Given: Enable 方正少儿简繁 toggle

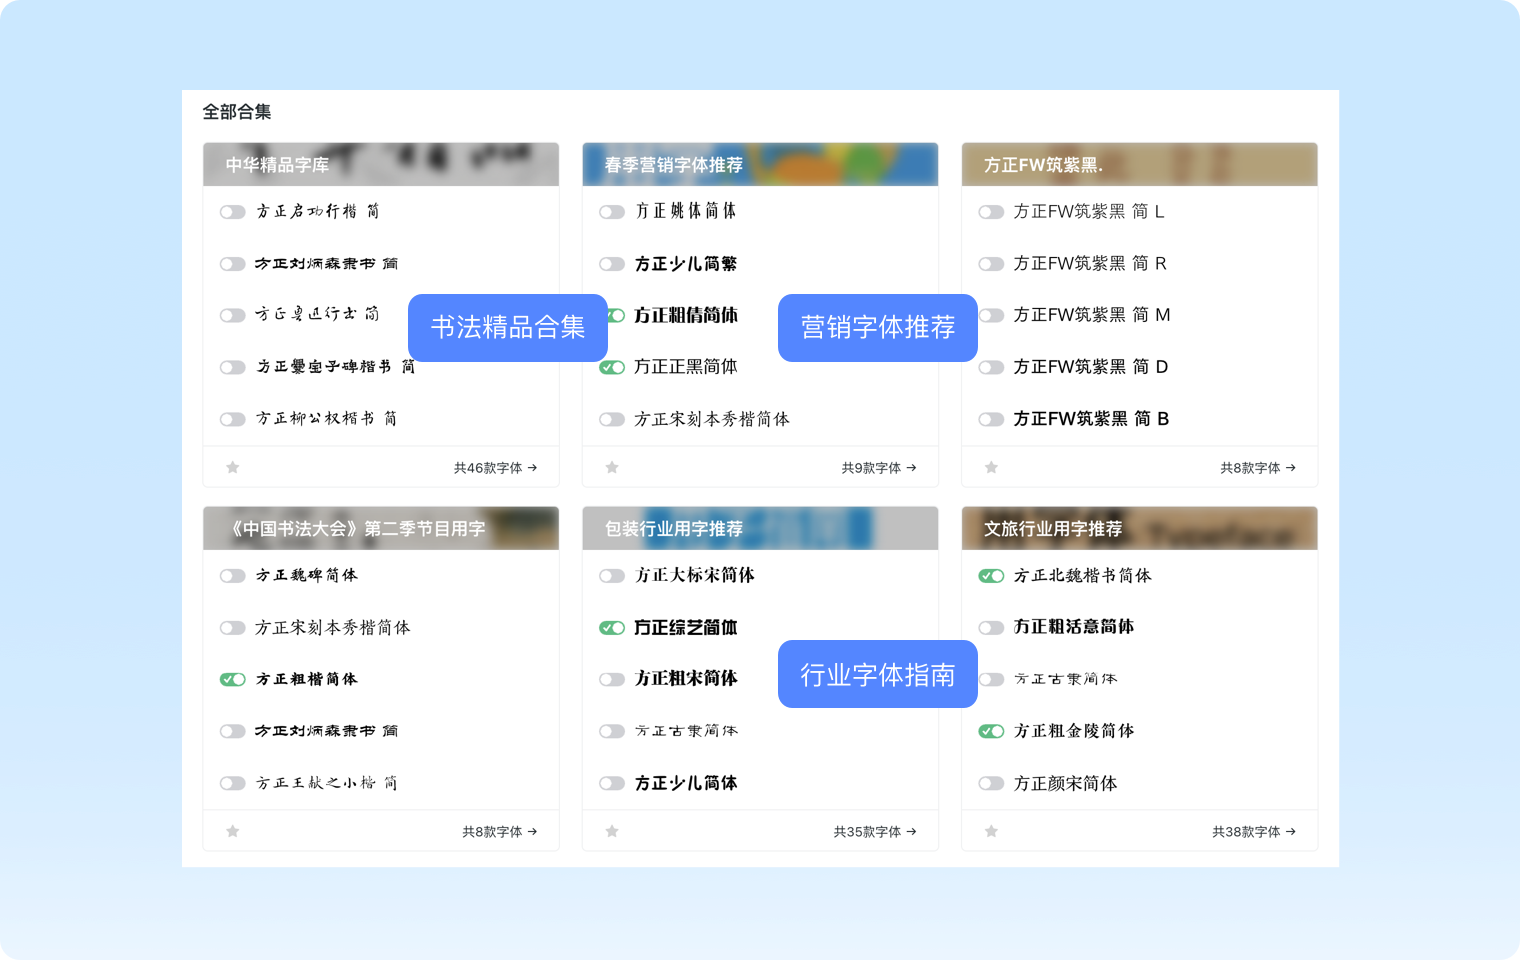Looking at the screenshot, I should 612,264.
